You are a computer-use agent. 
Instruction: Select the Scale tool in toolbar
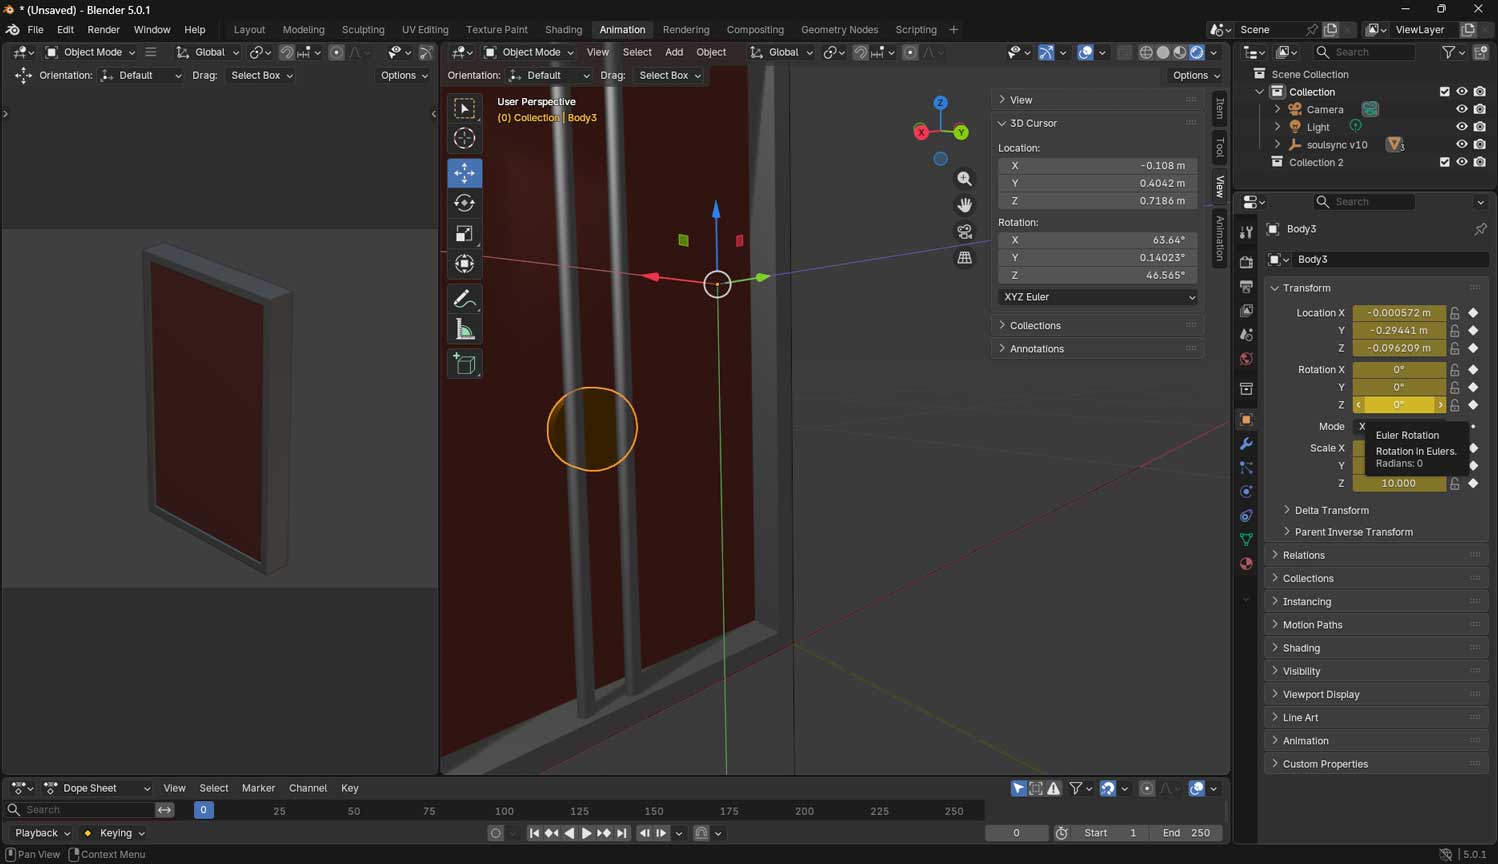point(464,234)
